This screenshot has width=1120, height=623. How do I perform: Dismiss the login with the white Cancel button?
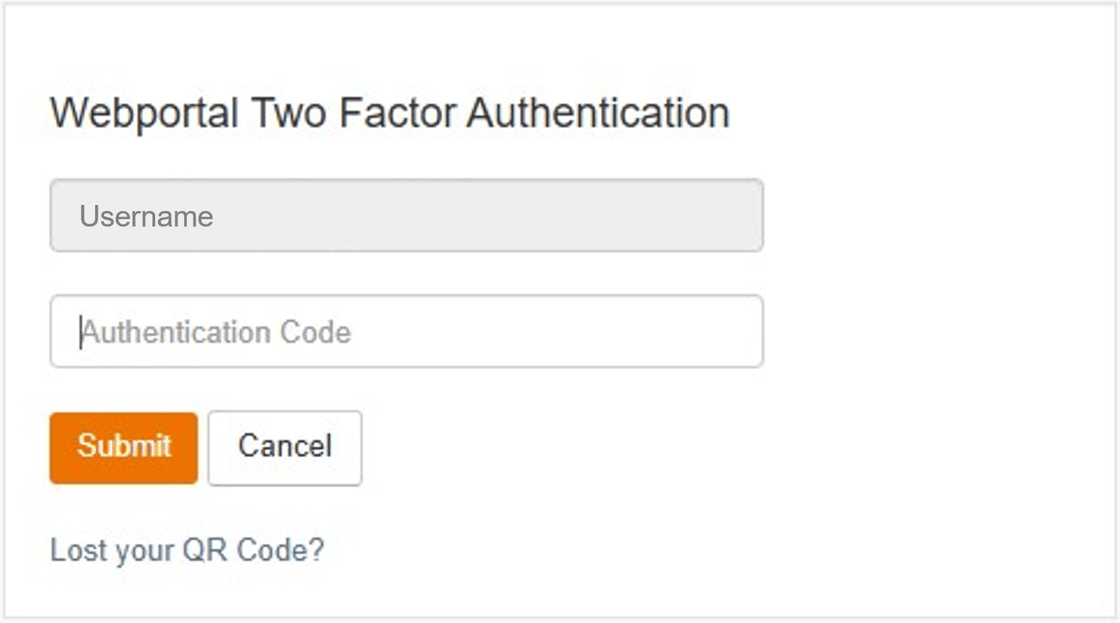285,447
